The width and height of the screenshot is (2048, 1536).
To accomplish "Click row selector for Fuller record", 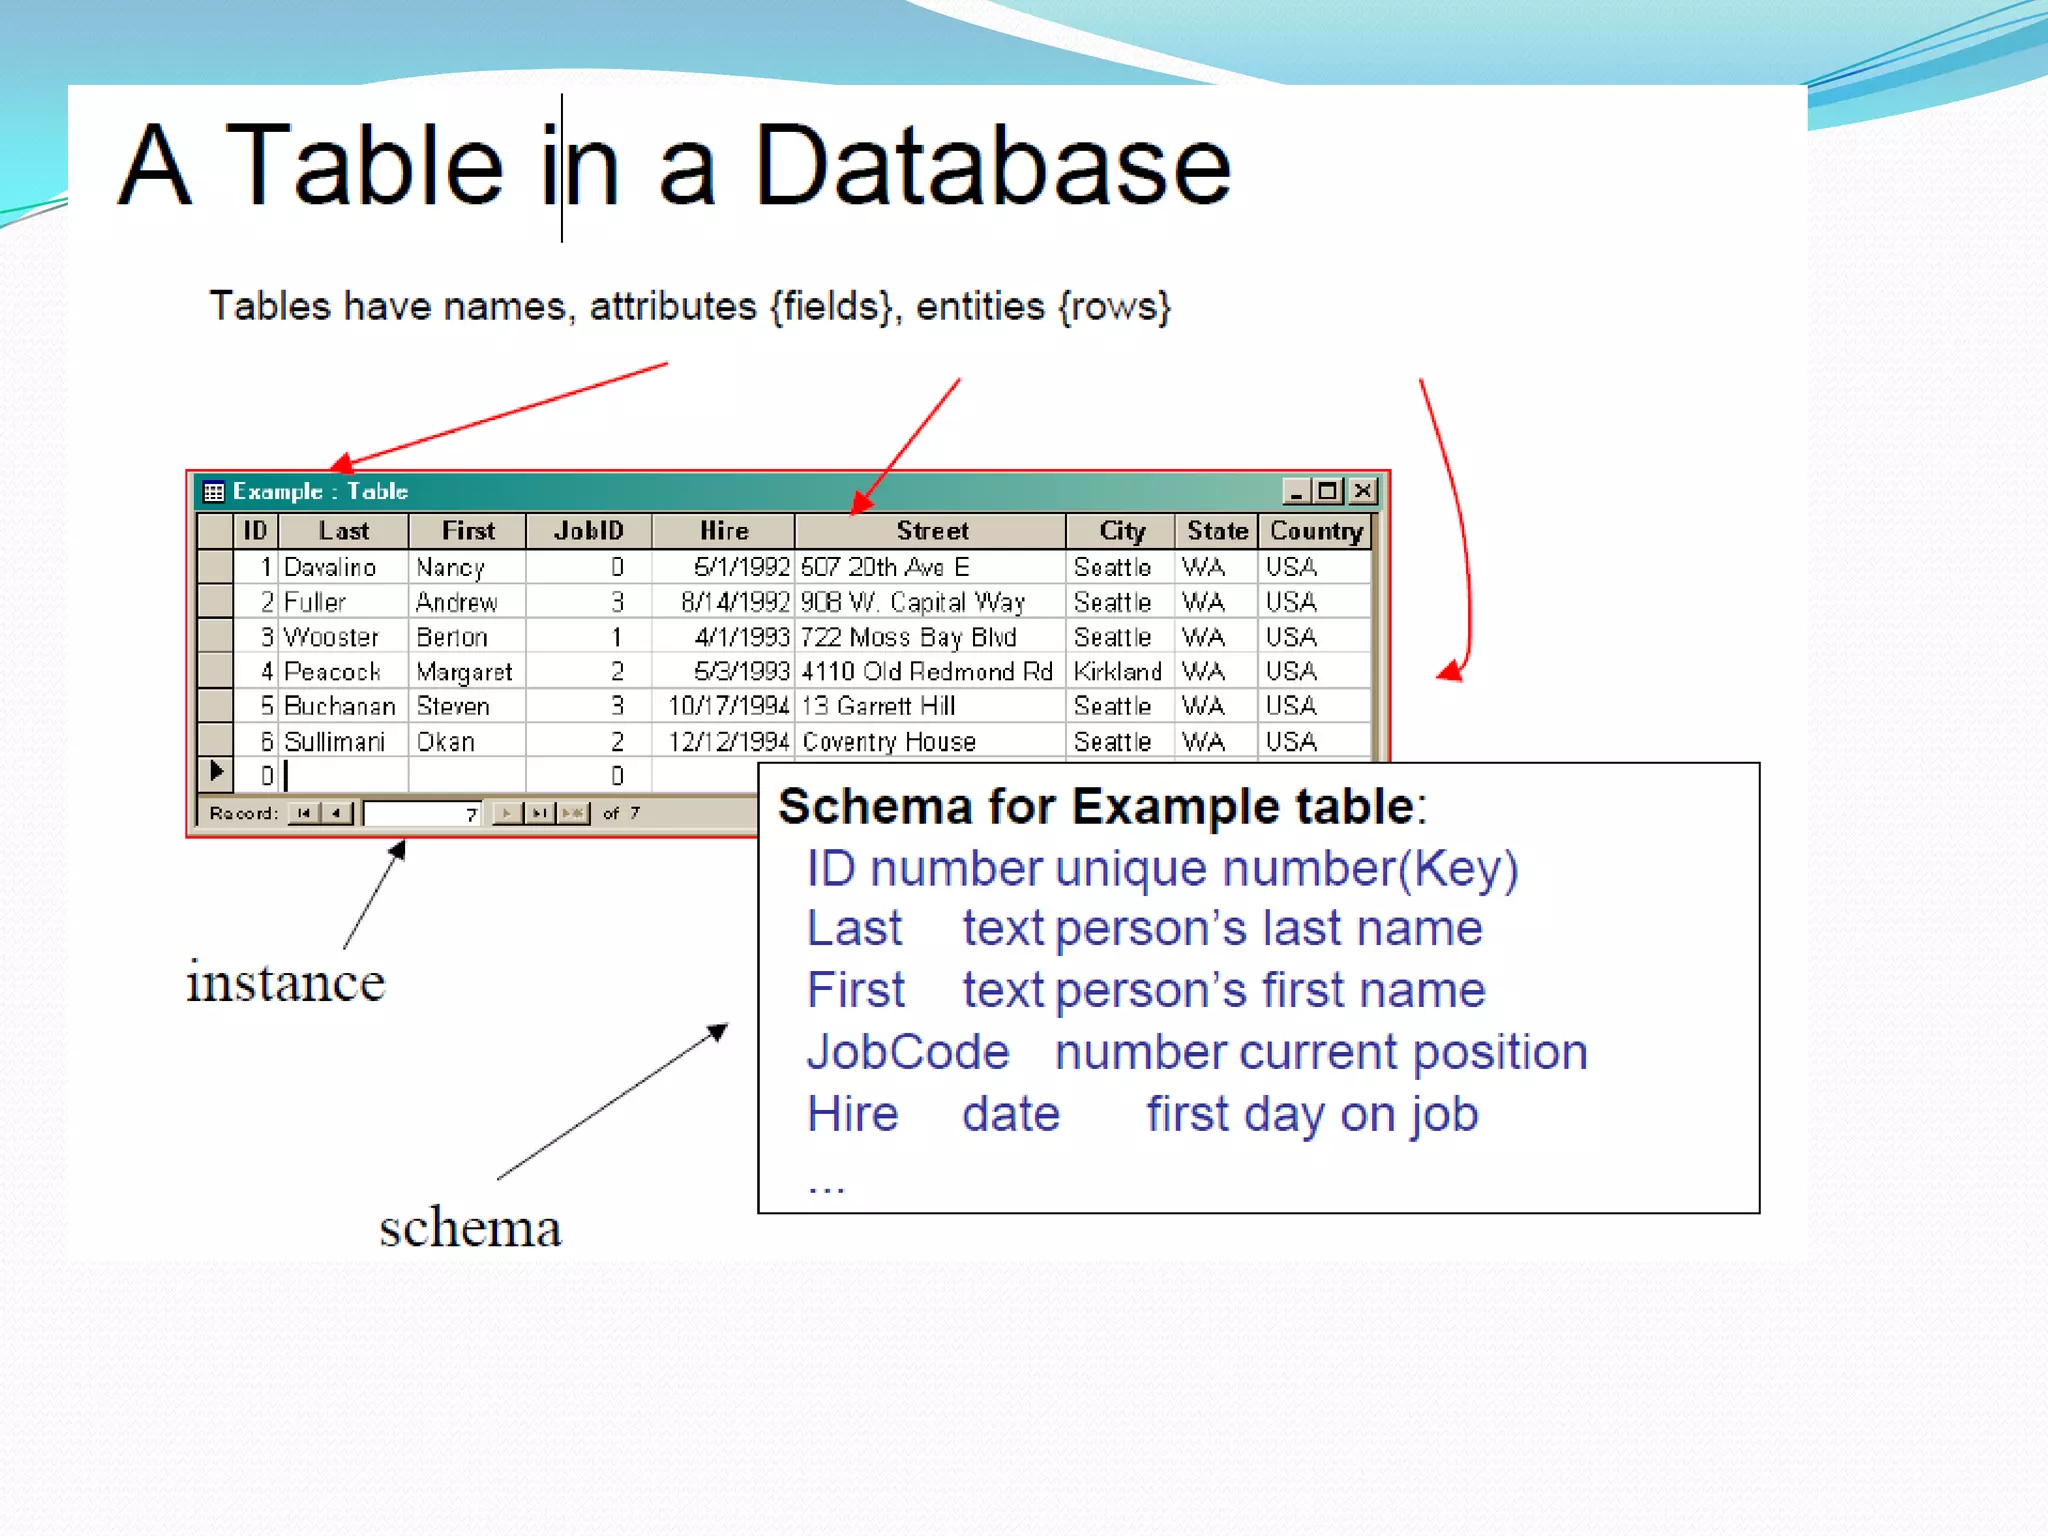I will pyautogui.click(x=215, y=602).
